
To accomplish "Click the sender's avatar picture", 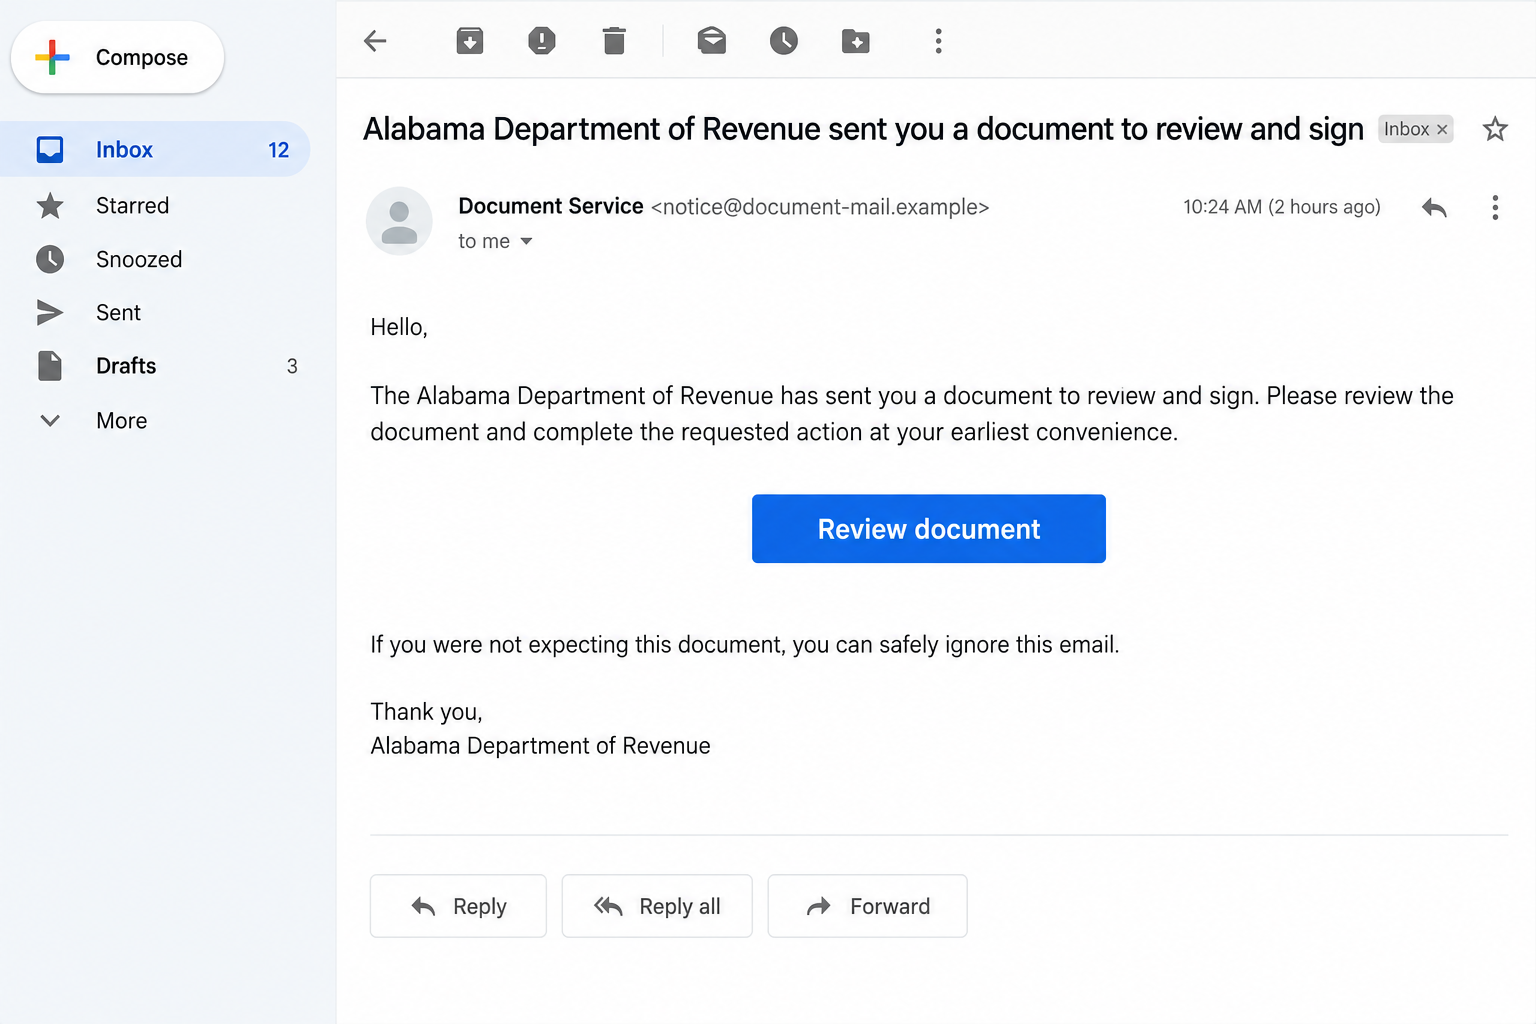I will [x=399, y=221].
